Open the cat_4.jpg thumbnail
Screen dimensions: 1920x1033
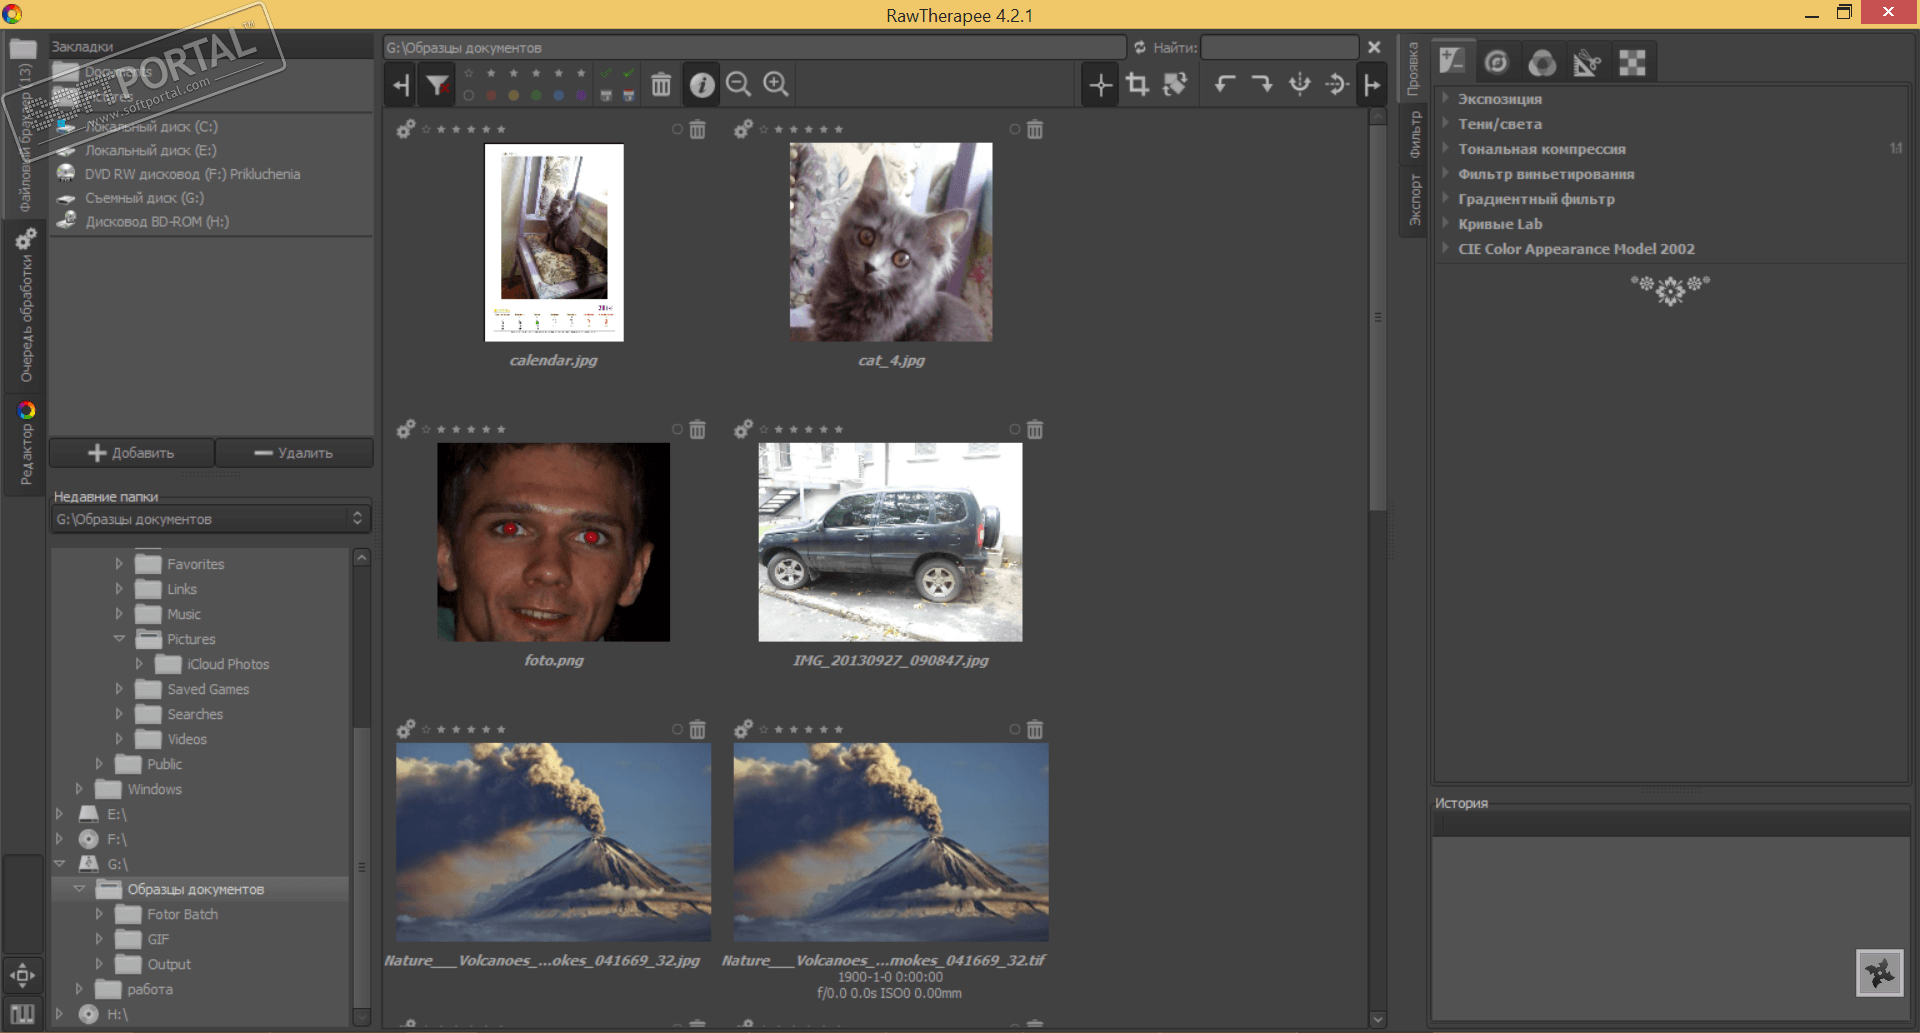click(891, 242)
